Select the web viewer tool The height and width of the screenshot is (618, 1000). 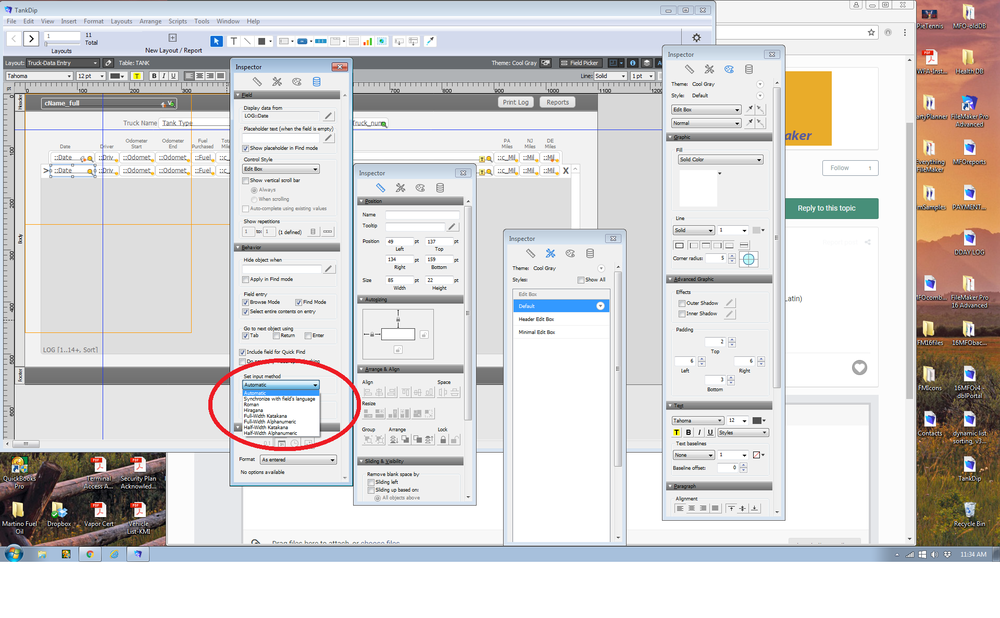[x=381, y=41]
